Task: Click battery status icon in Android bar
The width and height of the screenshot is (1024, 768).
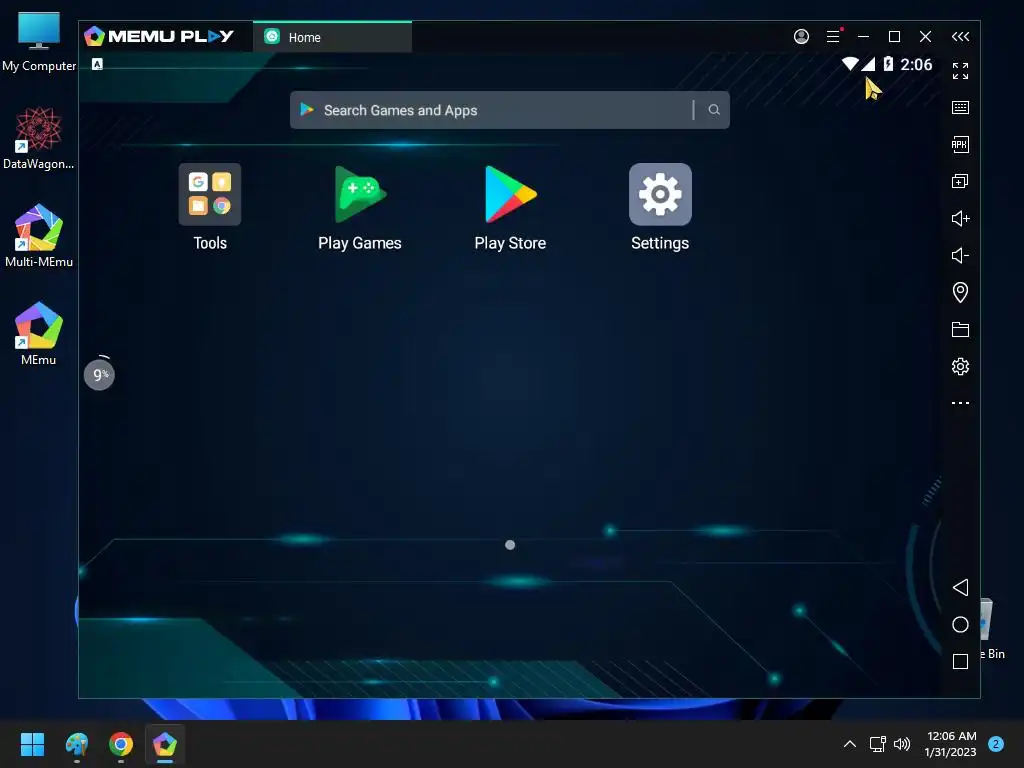Action: [x=888, y=64]
